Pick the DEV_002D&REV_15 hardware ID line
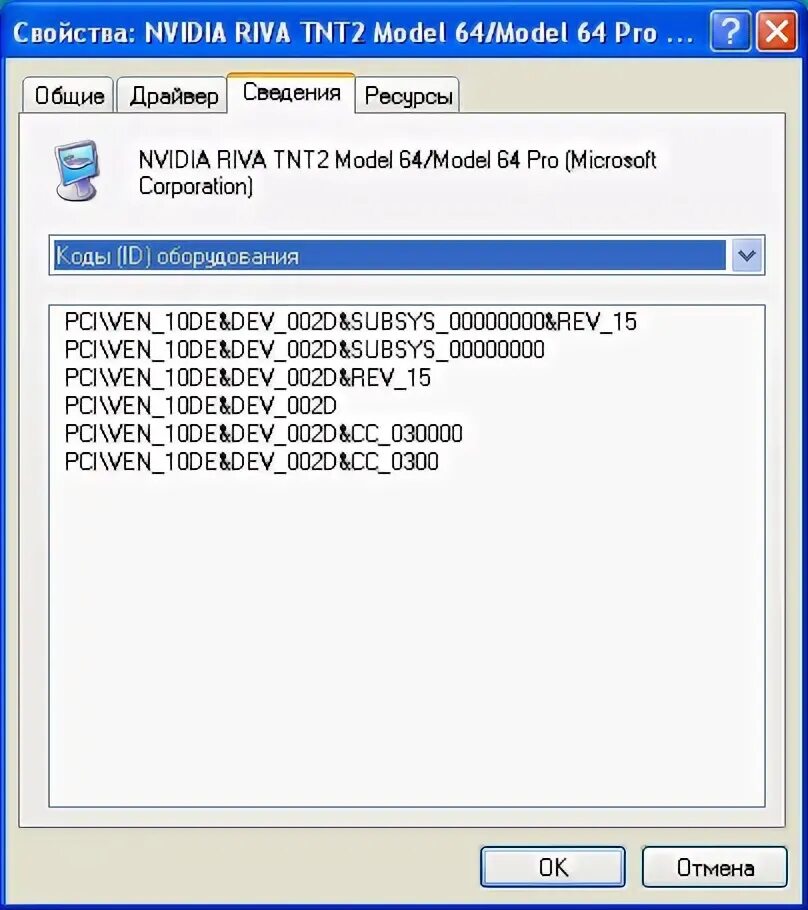Viewport: 808px width, 910px height. coord(248,377)
